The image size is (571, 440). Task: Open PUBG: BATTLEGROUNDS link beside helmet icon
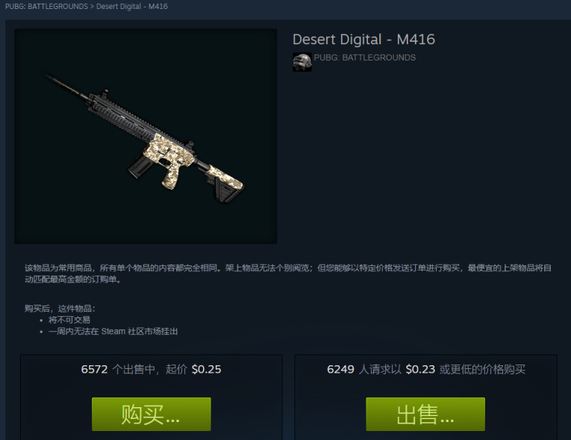pos(365,58)
